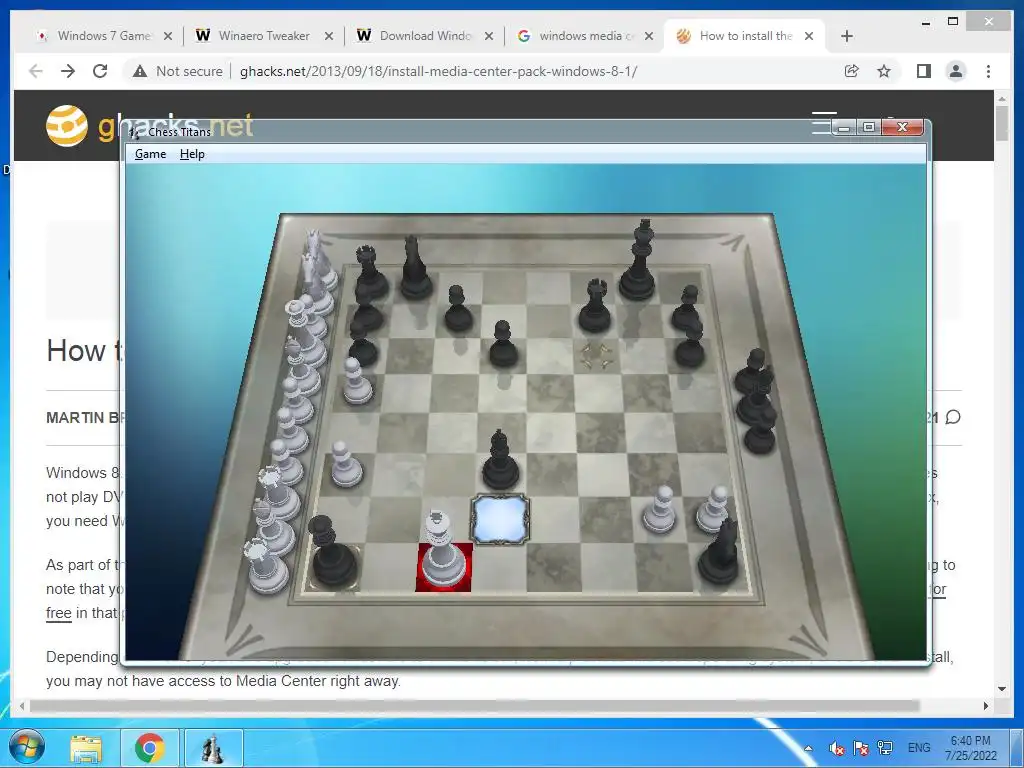Click the black knight next to top-left rook
Image resolution: width=1024 pixels, height=768 pixels.
(415, 268)
